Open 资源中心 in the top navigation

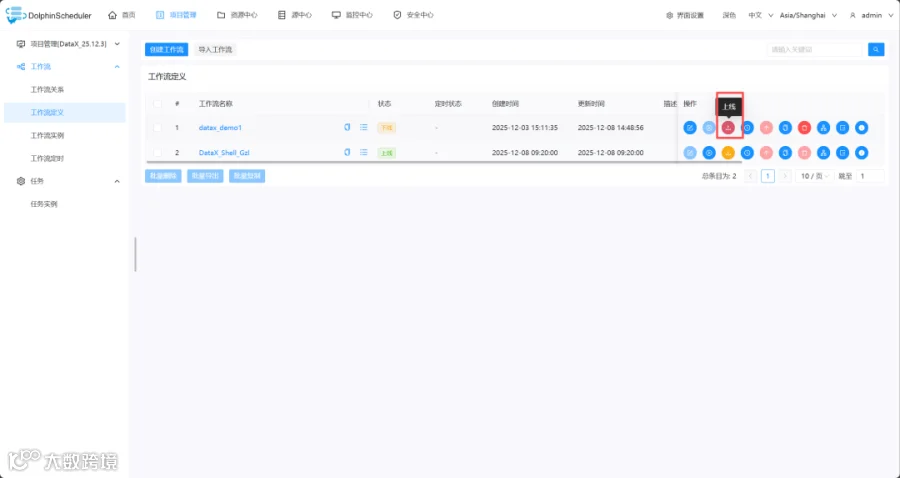pos(237,15)
